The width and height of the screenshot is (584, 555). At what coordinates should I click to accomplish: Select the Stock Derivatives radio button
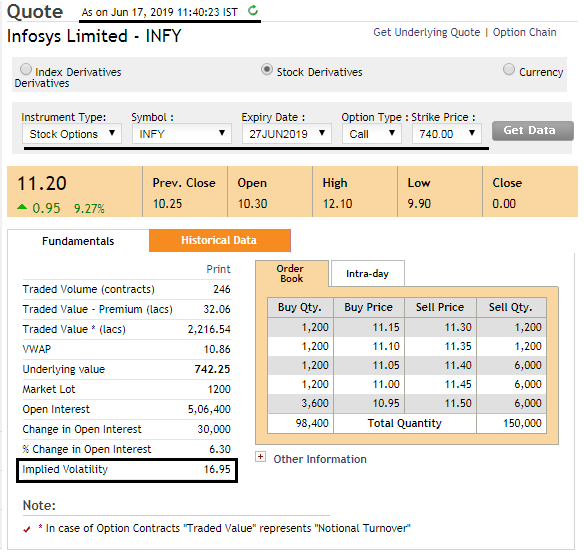[266, 69]
